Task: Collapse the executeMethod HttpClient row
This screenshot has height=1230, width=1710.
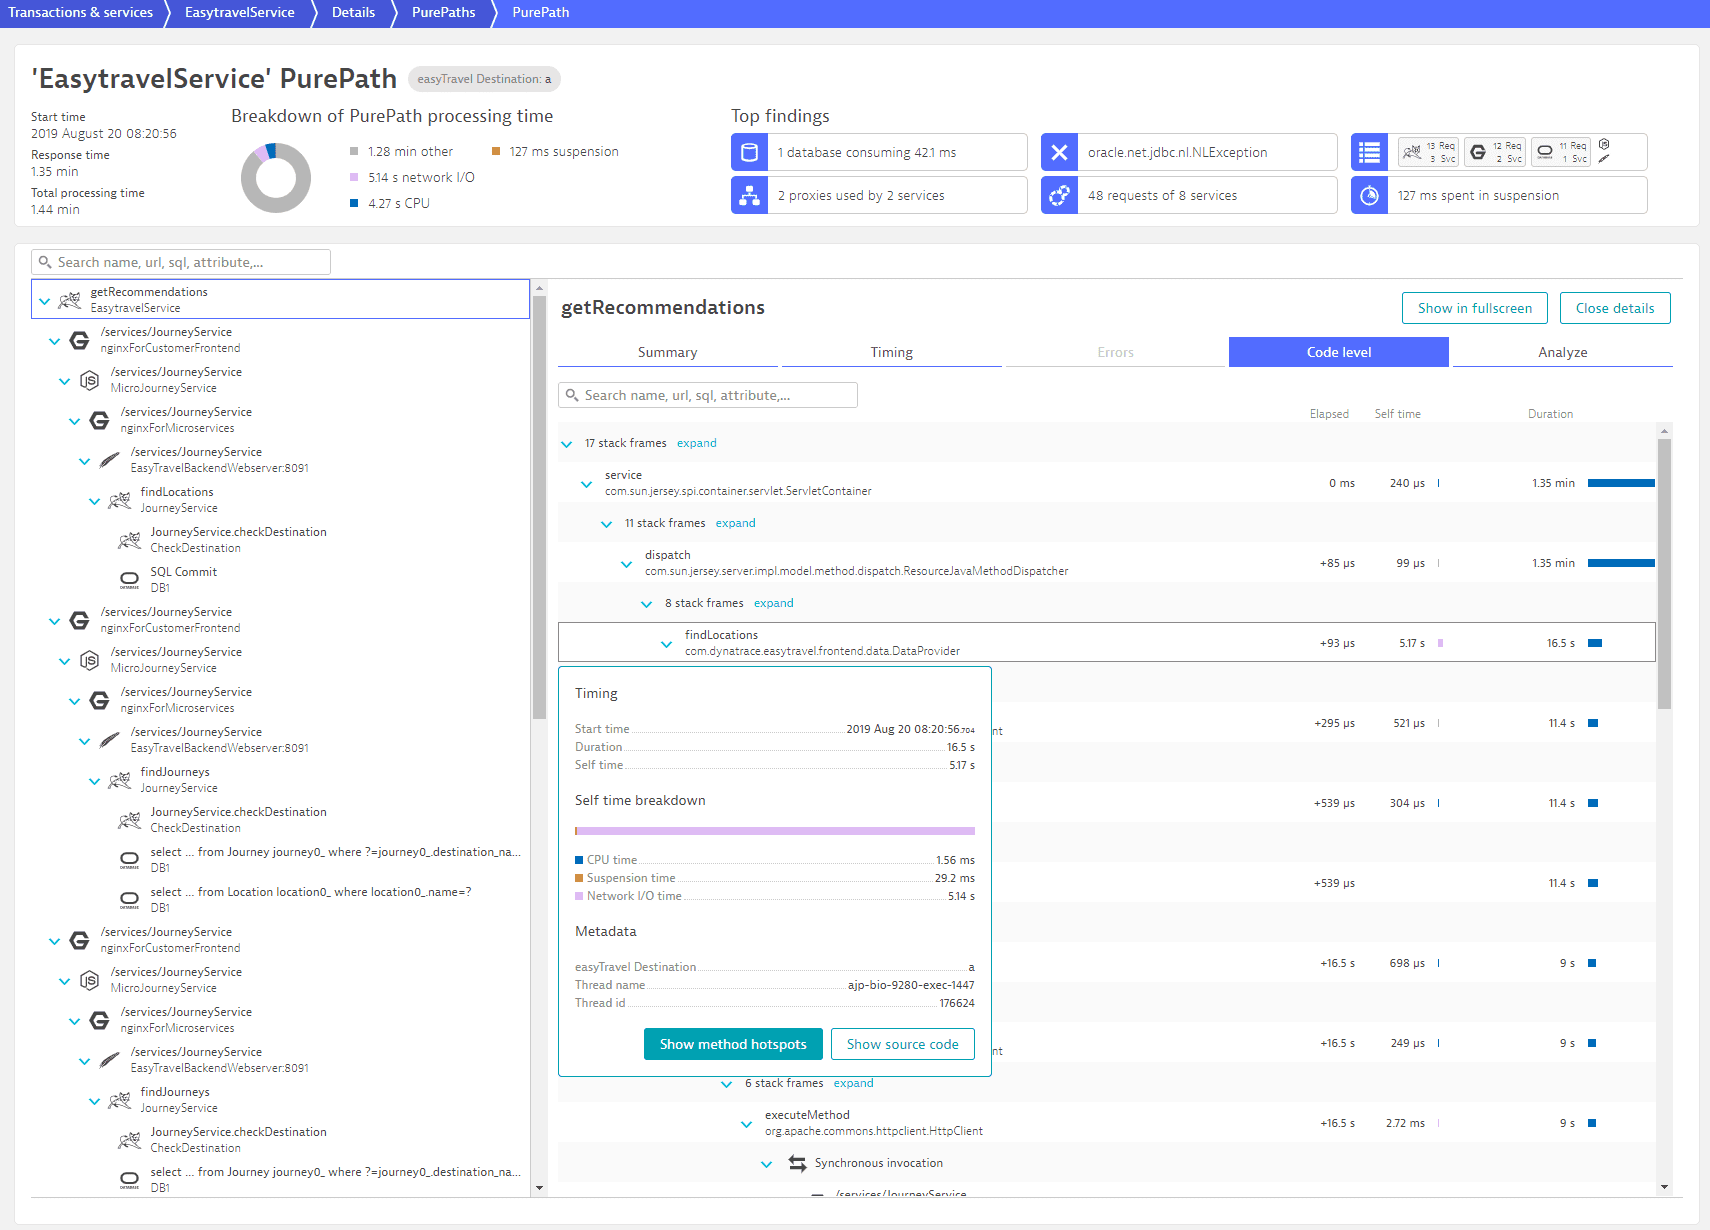Action: tap(746, 1124)
